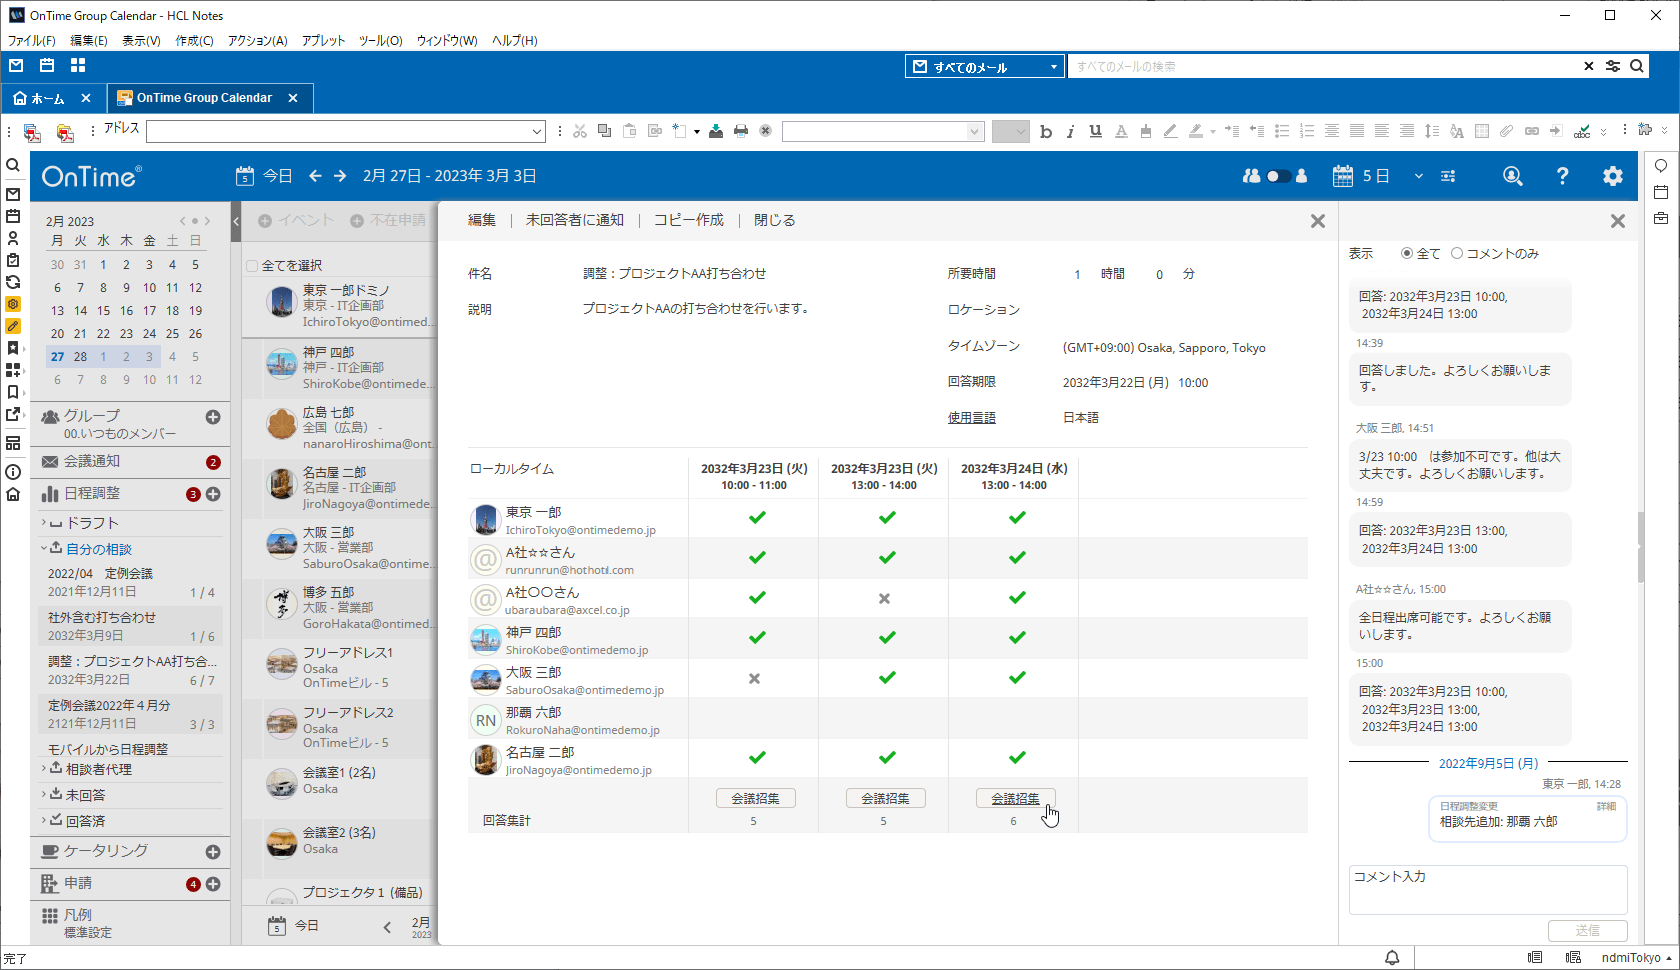Go to next week arrow

click(340, 176)
